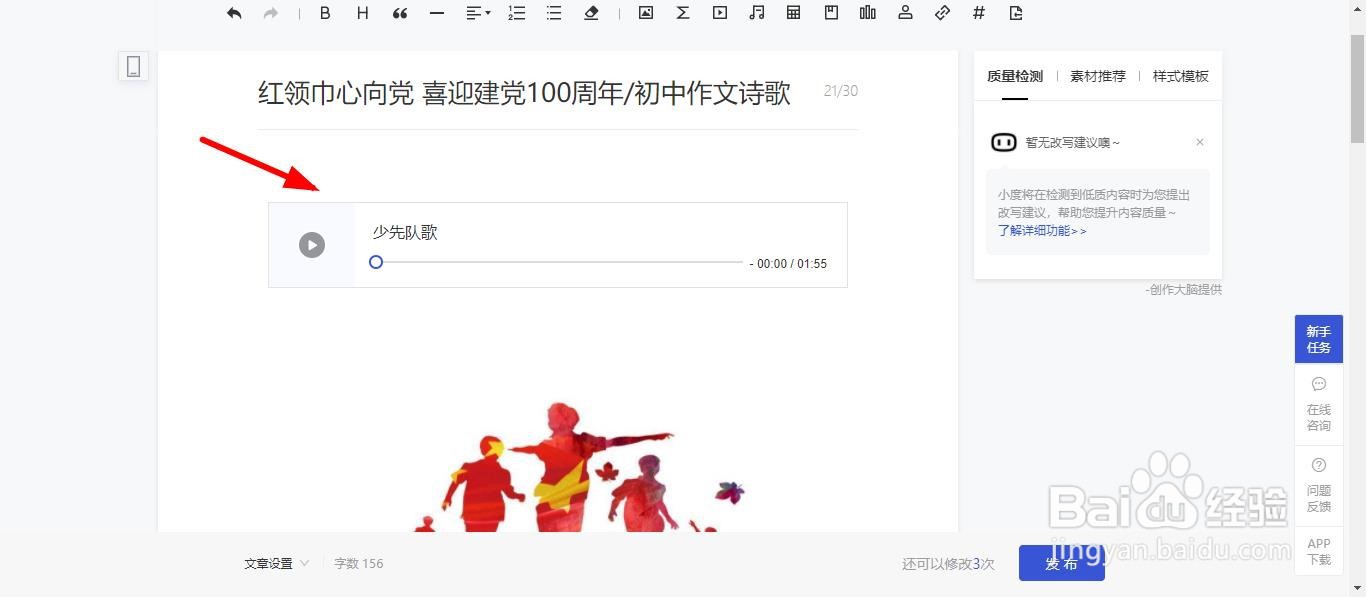Screen dimensions: 1366x597
Task: Play the 少先队歌 audio clip
Action: click(312, 244)
